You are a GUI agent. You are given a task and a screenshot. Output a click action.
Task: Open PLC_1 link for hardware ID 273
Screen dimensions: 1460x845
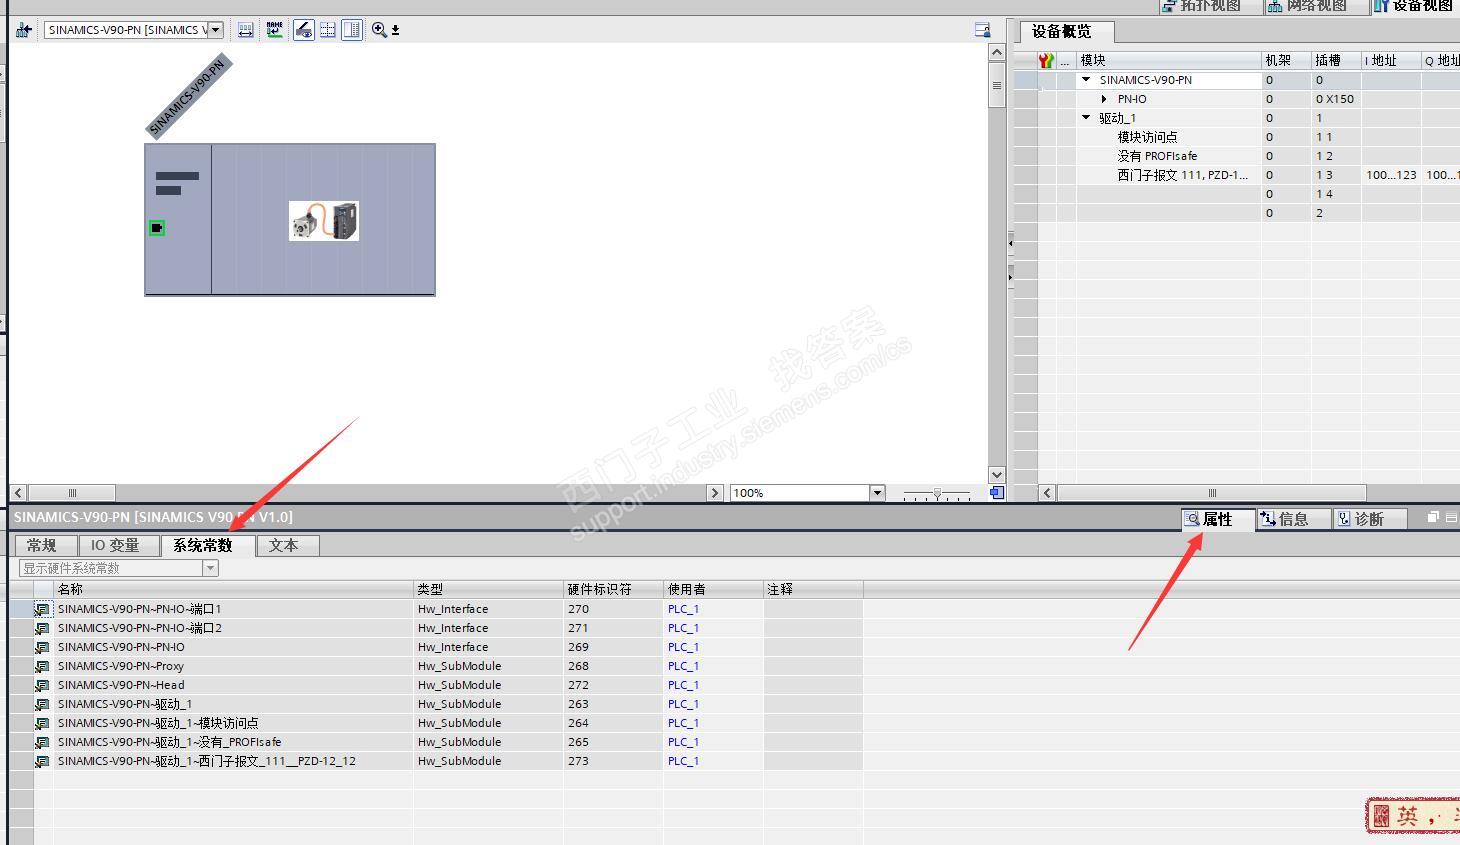click(x=684, y=761)
